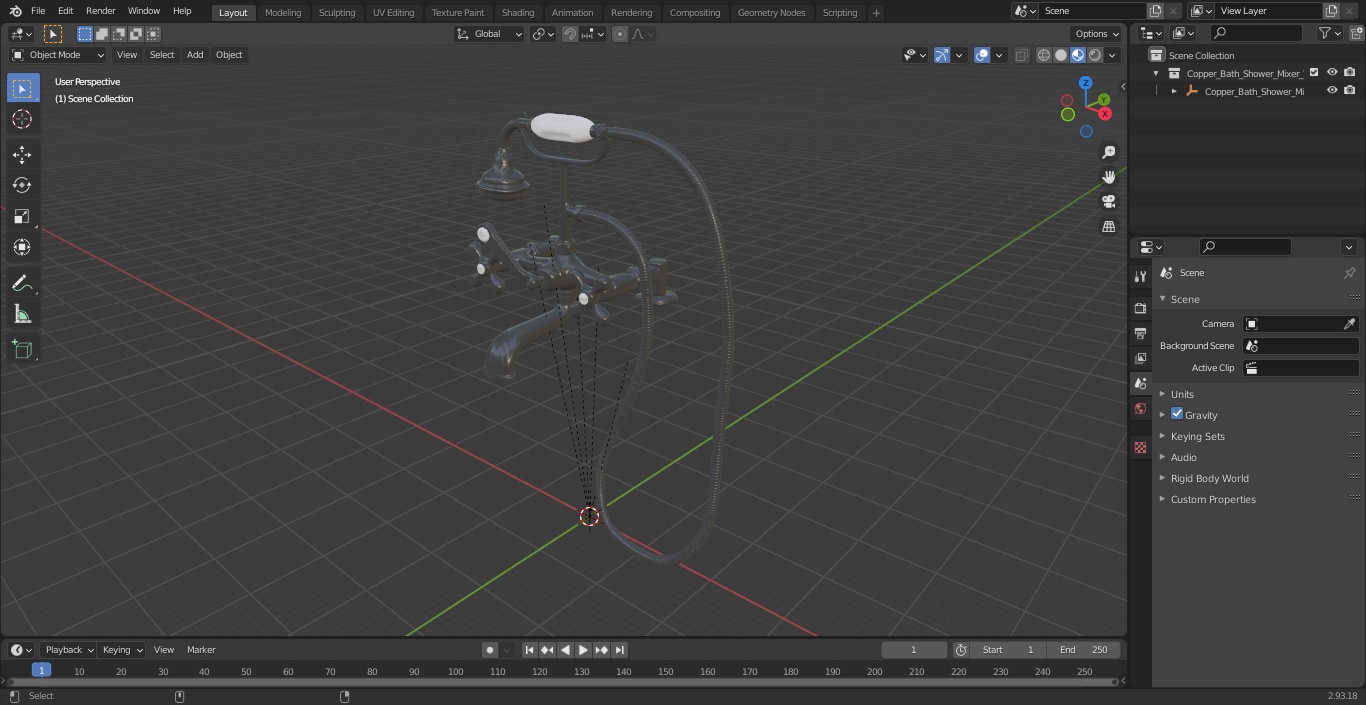
Task: Toggle auto keying record button
Action: [x=490, y=650]
